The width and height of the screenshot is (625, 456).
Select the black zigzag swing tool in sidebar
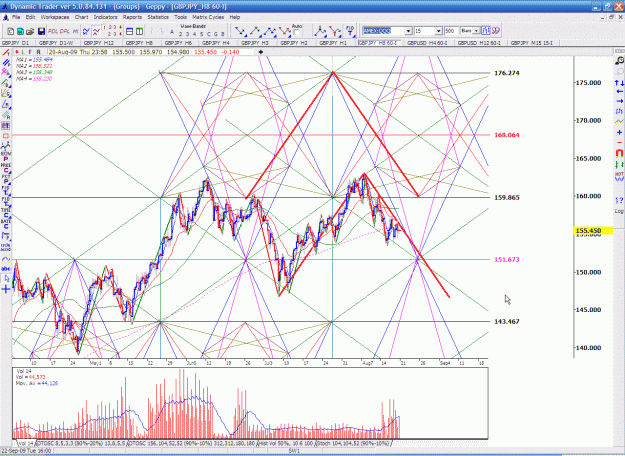[x=6, y=147]
